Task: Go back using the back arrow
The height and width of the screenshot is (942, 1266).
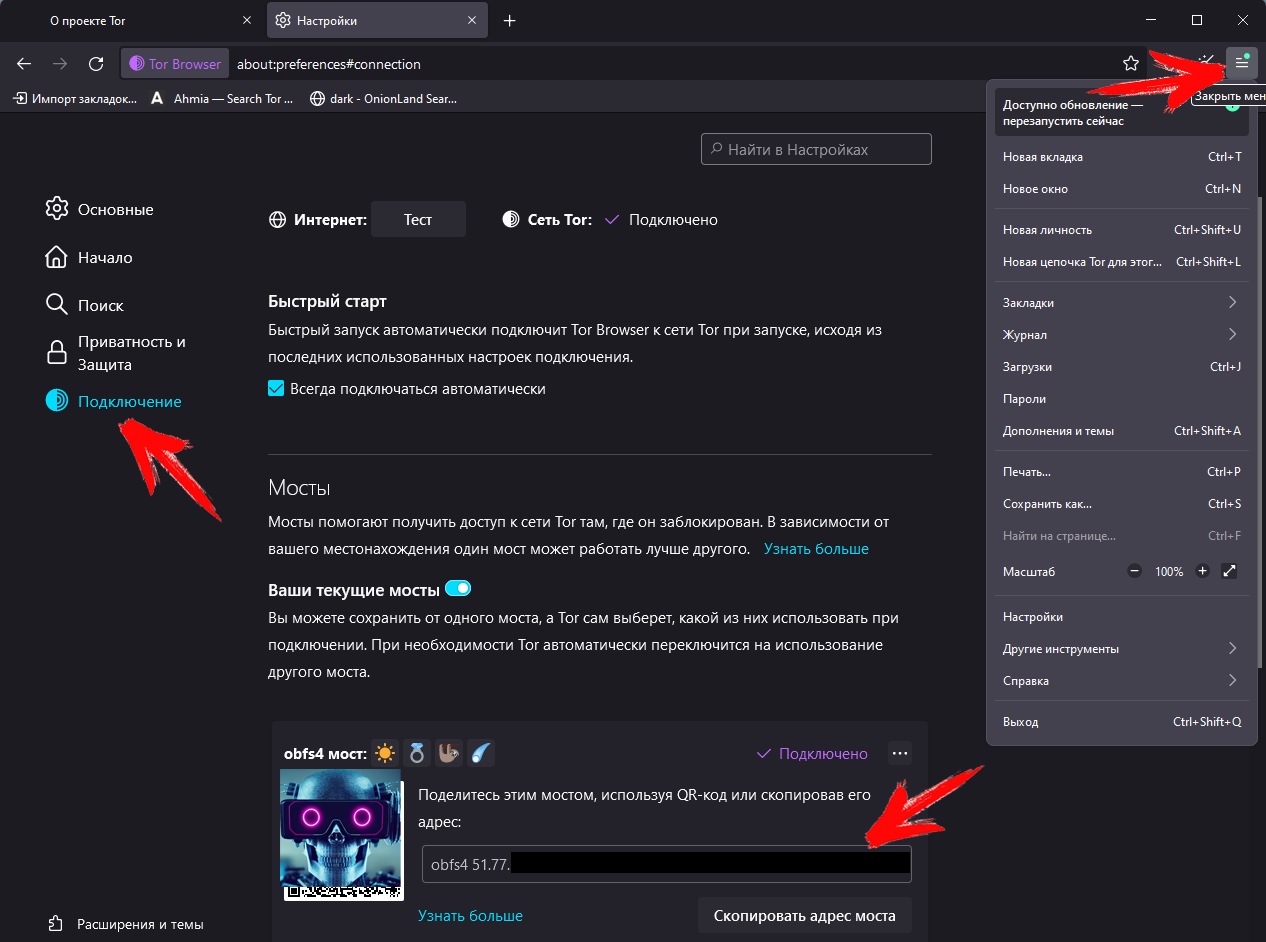Action: point(24,63)
